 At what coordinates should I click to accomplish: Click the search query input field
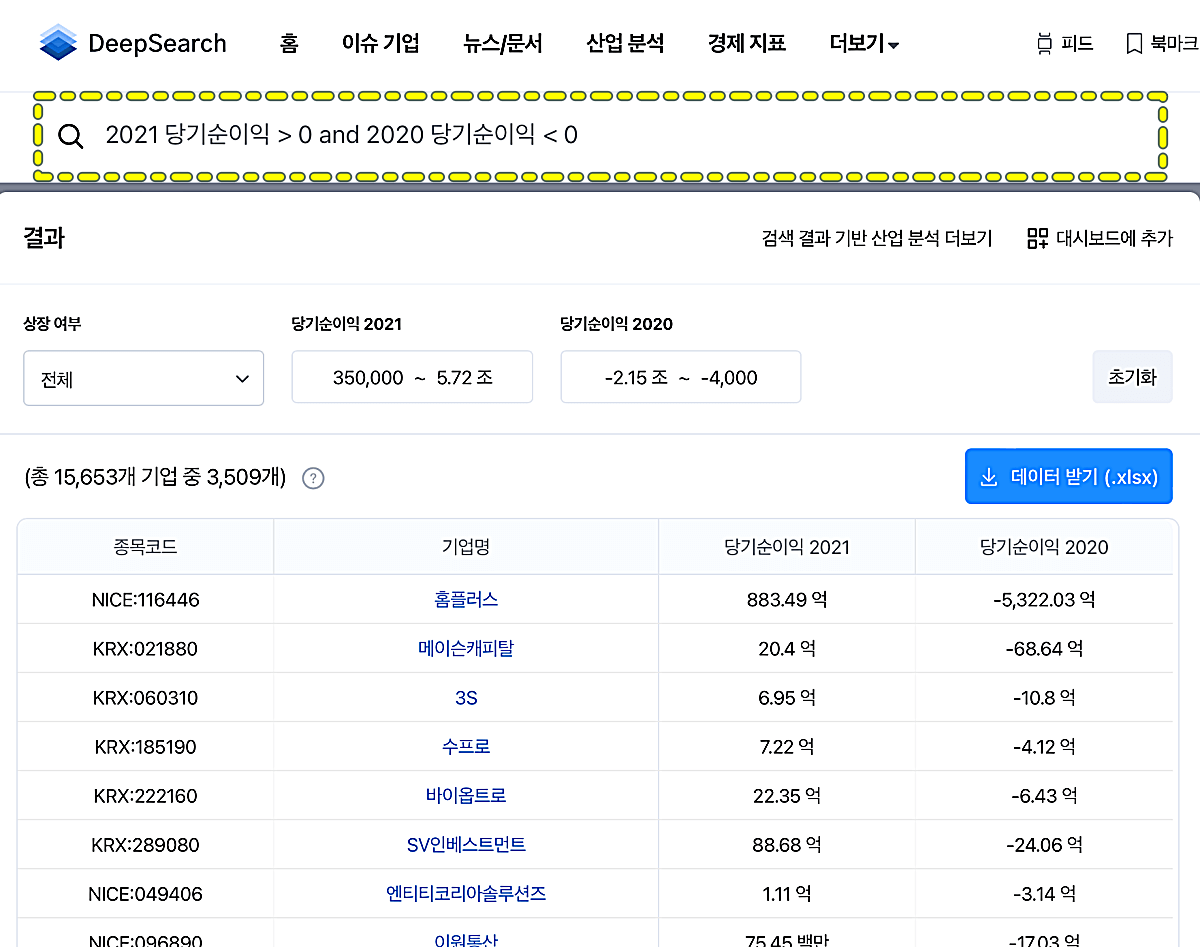coord(600,135)
